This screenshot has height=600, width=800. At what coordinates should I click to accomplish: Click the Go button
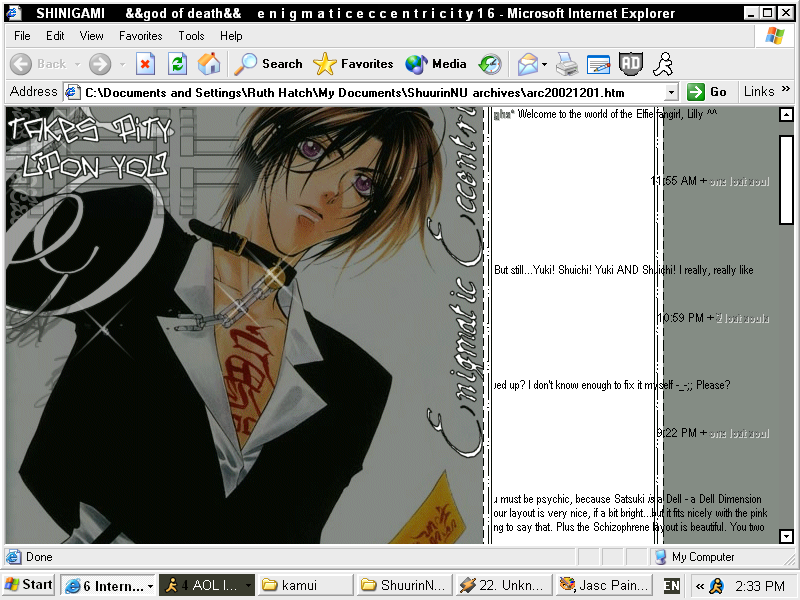coord(707,92)
